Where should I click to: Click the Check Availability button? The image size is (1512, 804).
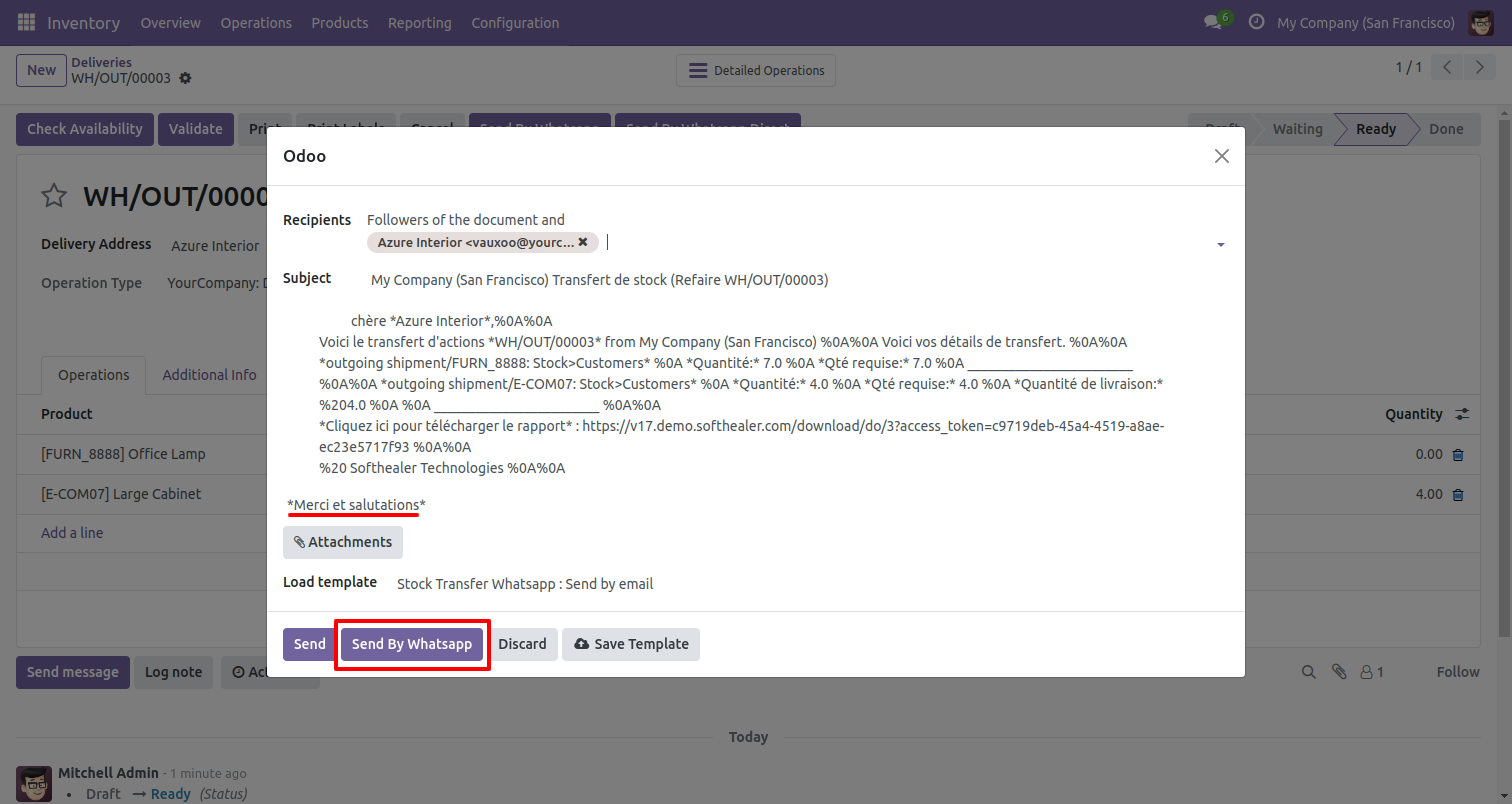[x=85, y=129]
